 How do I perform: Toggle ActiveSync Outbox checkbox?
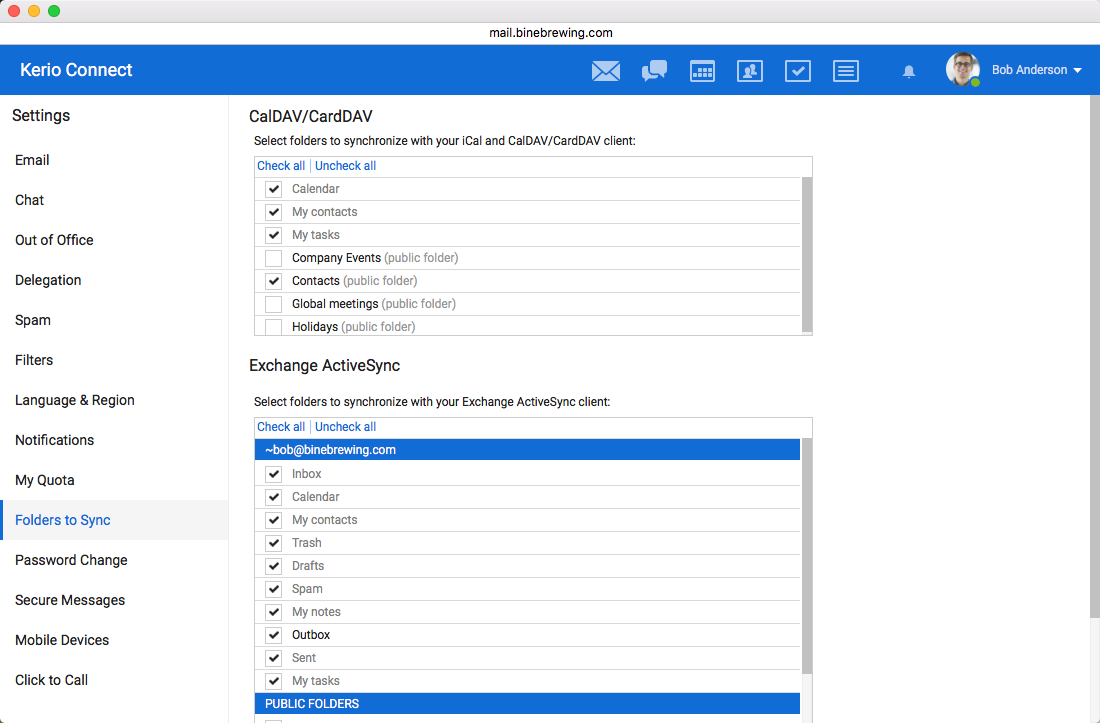tap(274, 635)
